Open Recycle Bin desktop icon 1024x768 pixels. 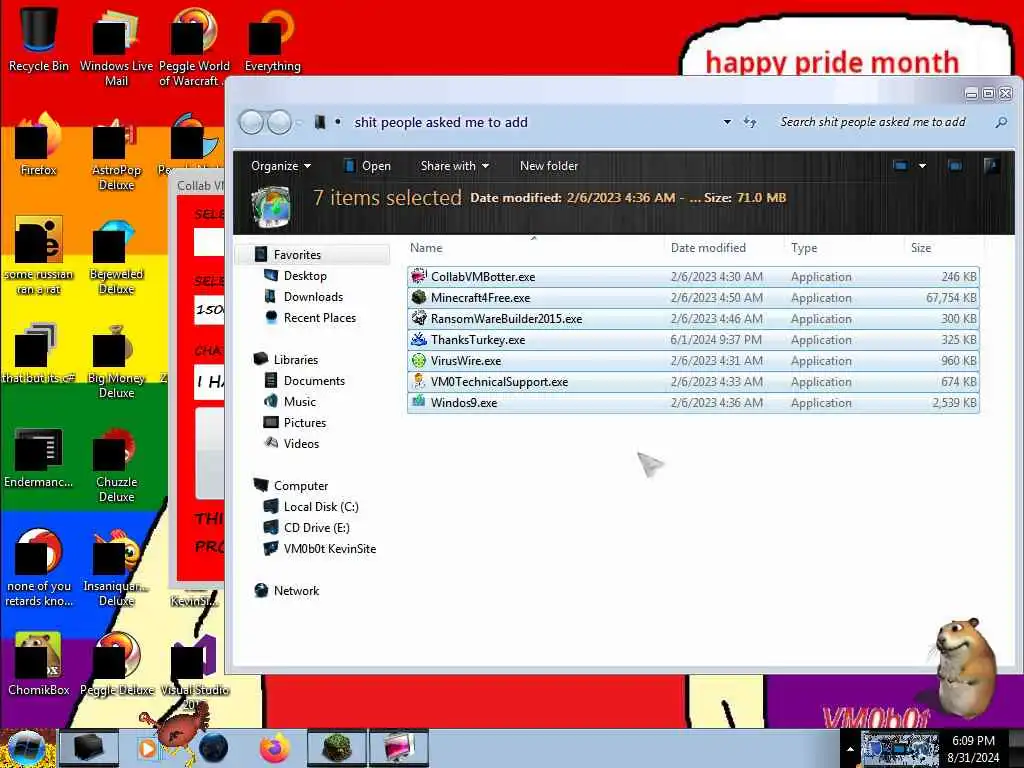pos(38,38)
